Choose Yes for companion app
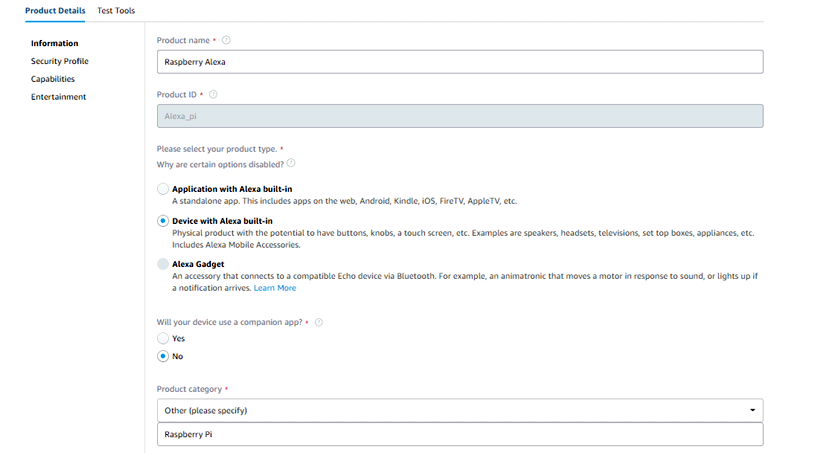This screenshot has width=821, height=453. [163, 339]
